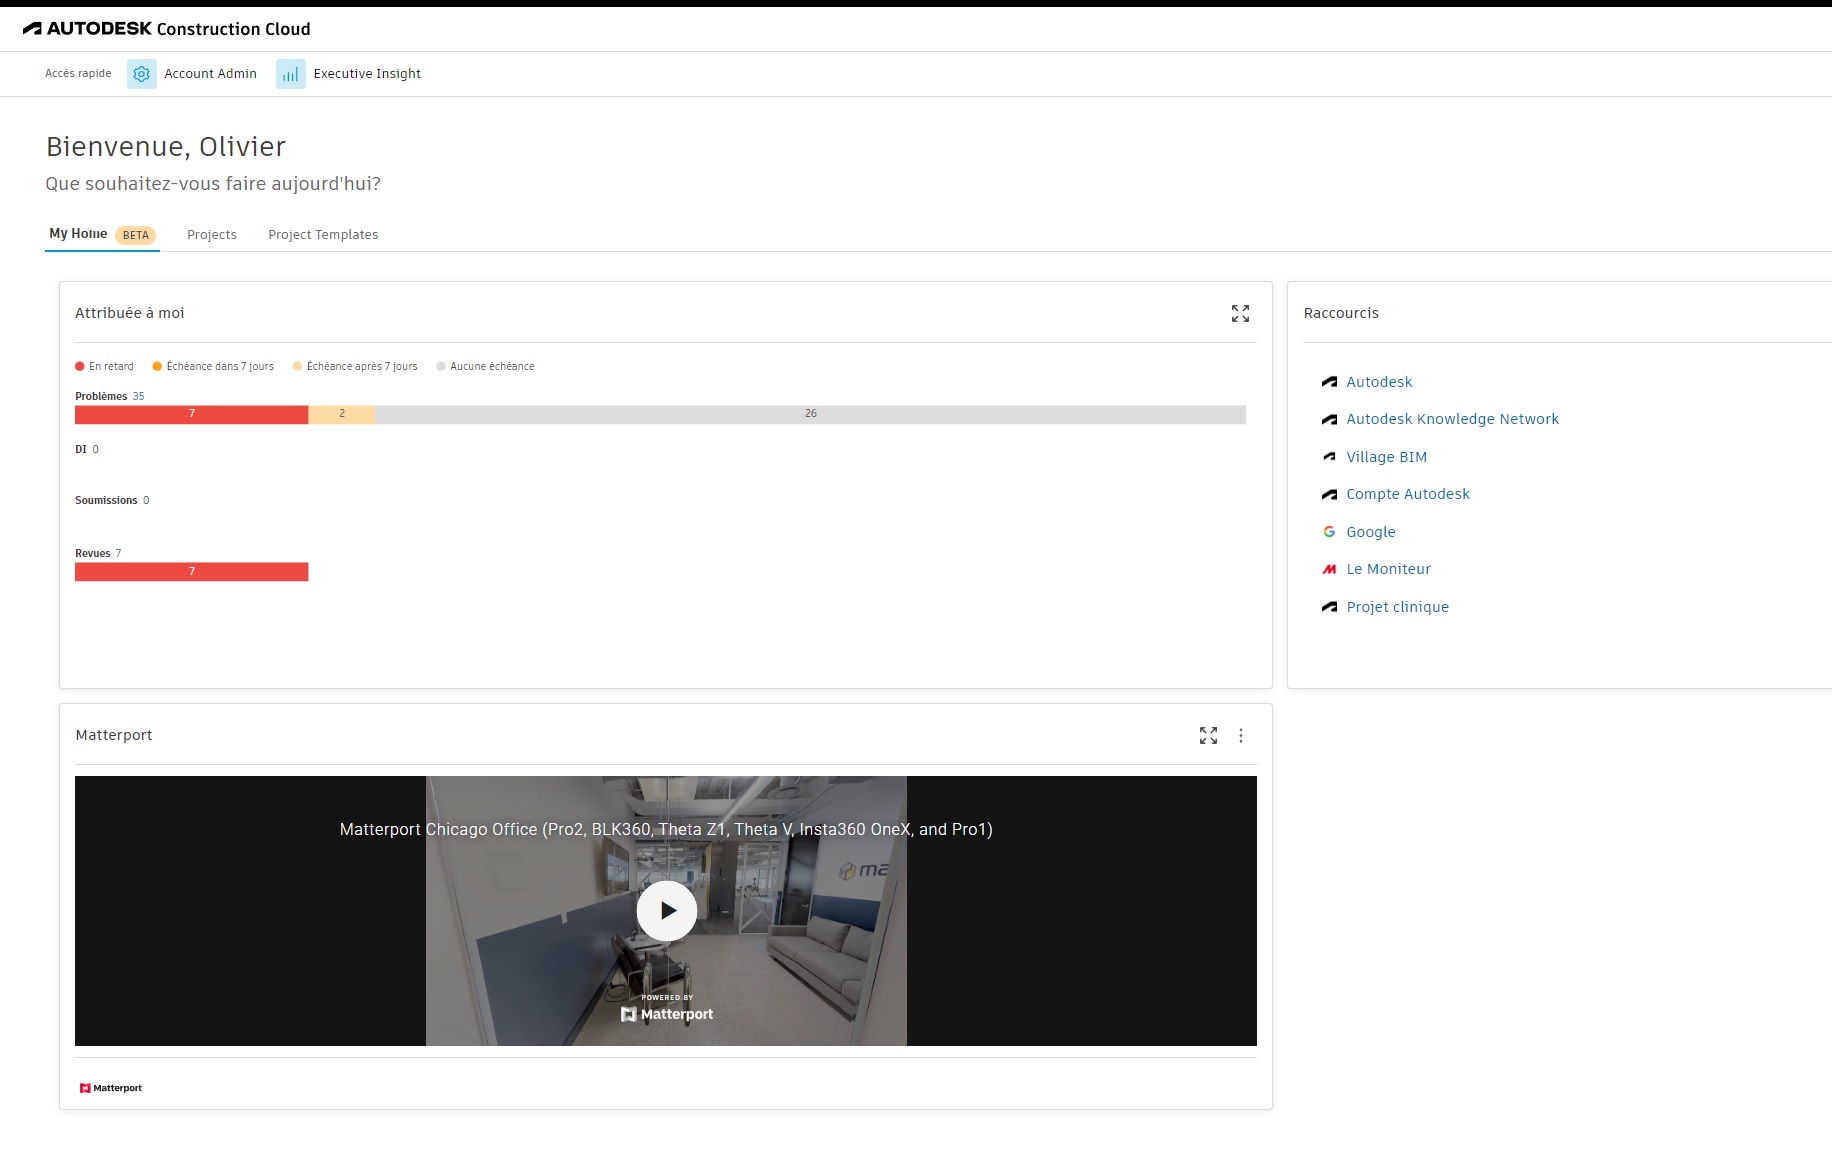Open the Village BIM shortcut link
The height and width of the screenshot is (1163, 1832).
(x=1386, y=456)
